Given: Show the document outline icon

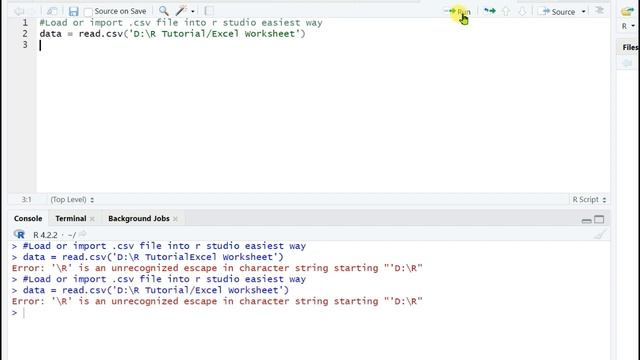Looking at the screenshot, I should pos(599,11).
